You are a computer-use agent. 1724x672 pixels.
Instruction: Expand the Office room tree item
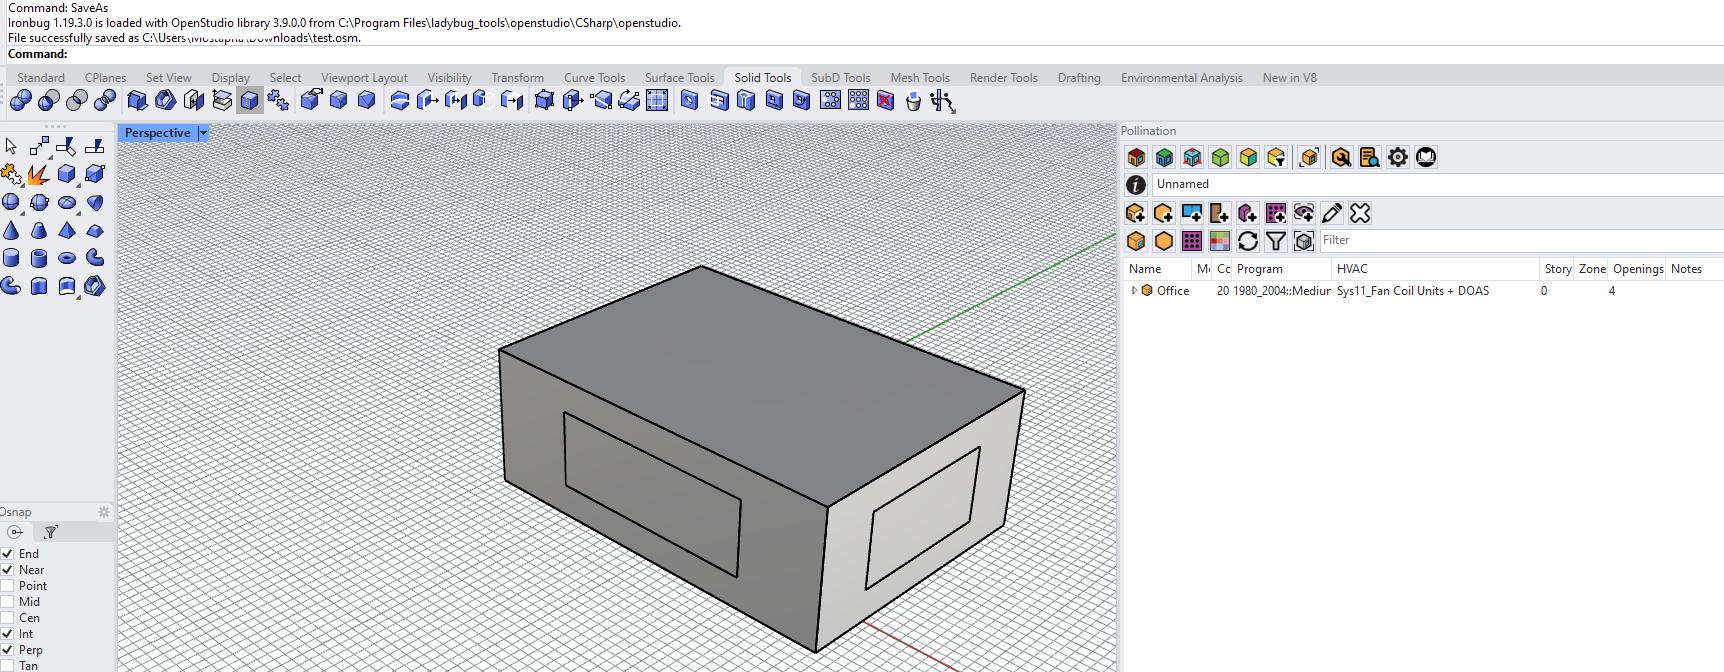click(1133, 291)
